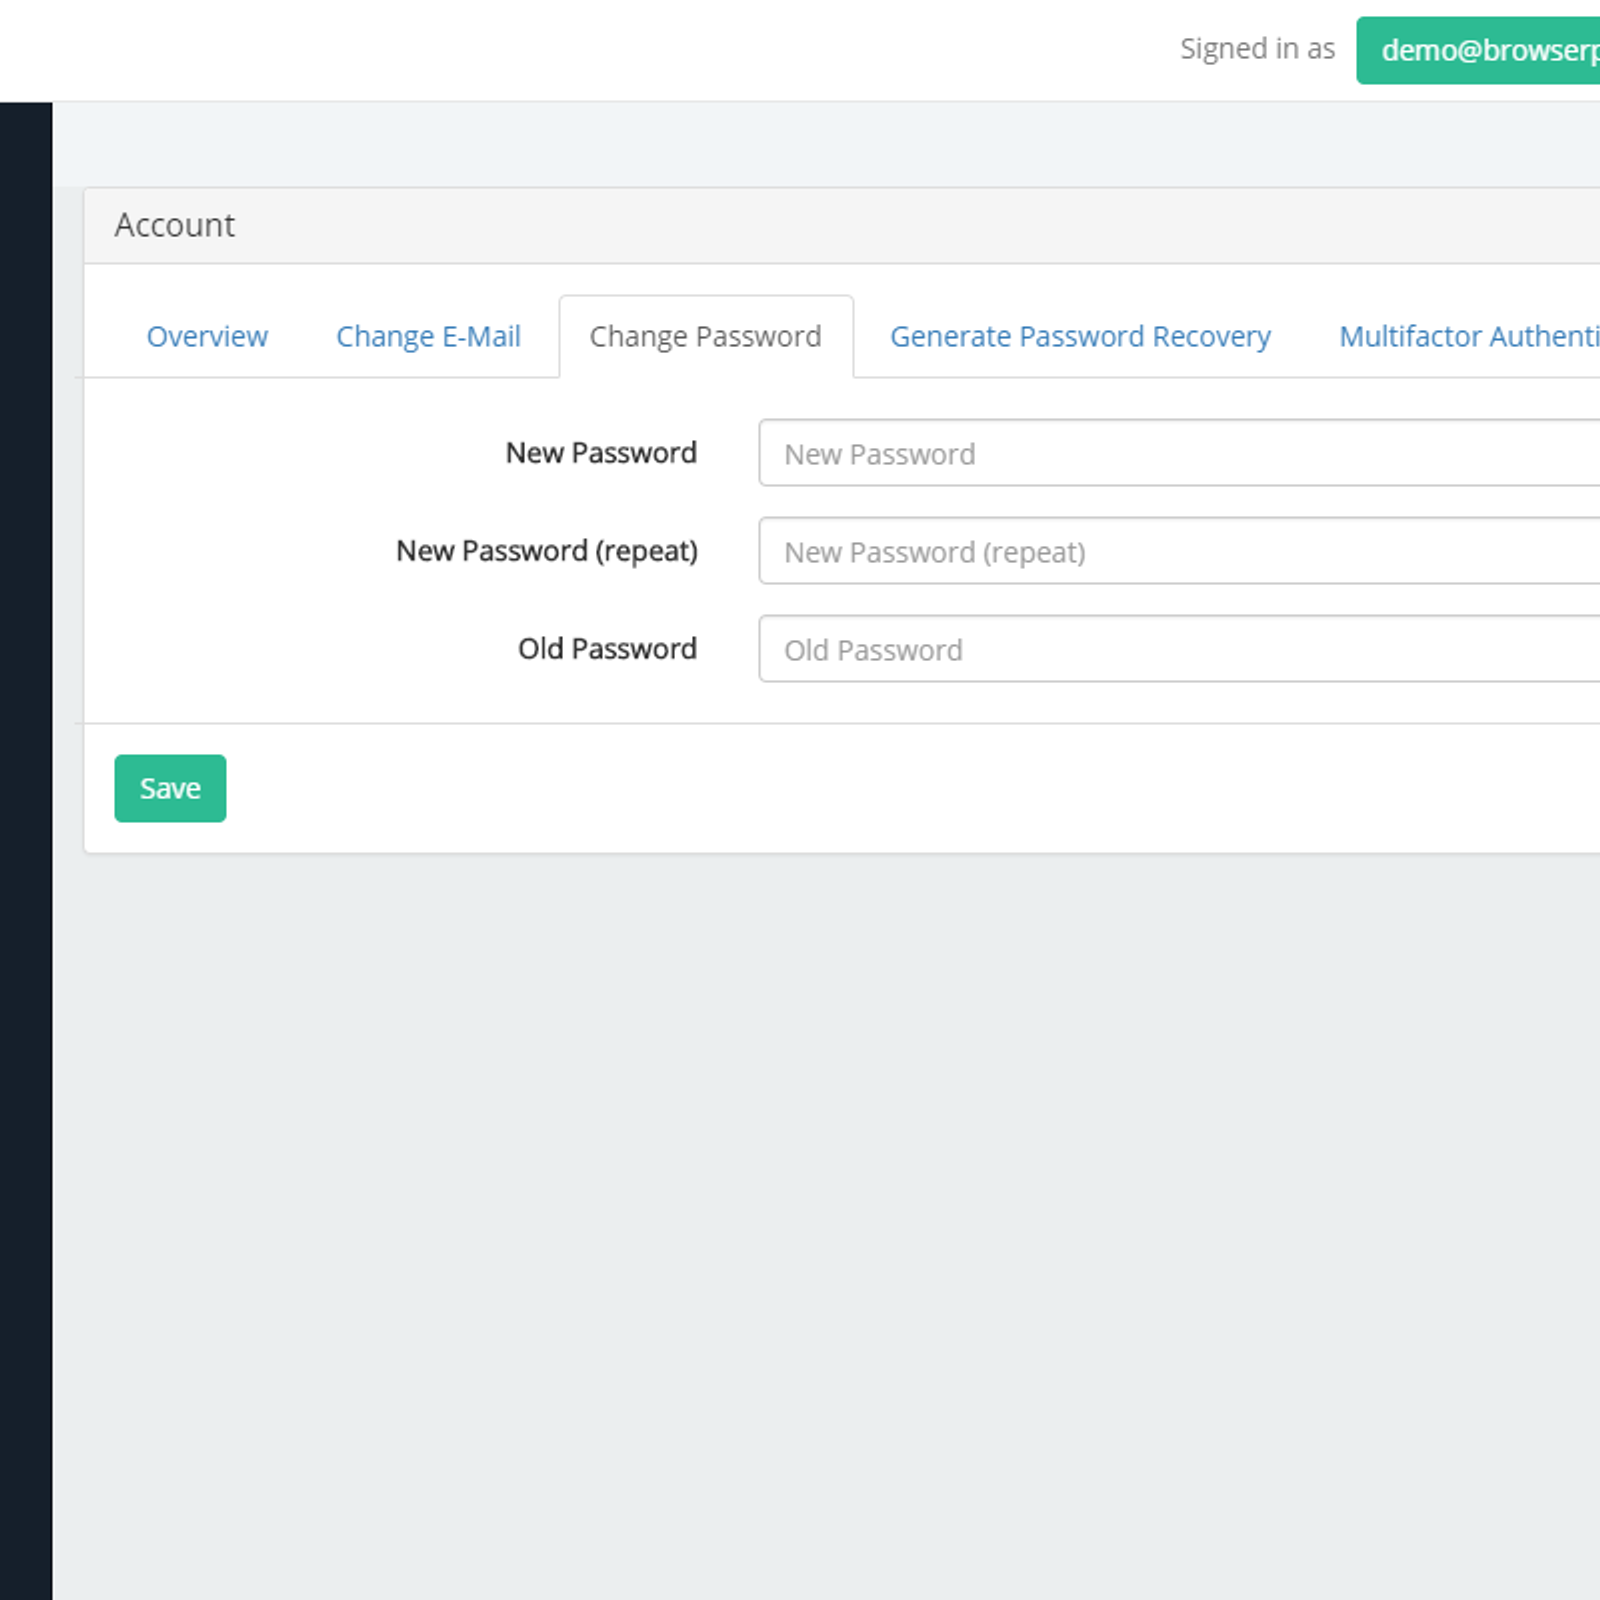Image resolution: width=1600 pixels, height=1600 pixels.
Task: Click the "Signed in as" text
Action: [1257, 49]
